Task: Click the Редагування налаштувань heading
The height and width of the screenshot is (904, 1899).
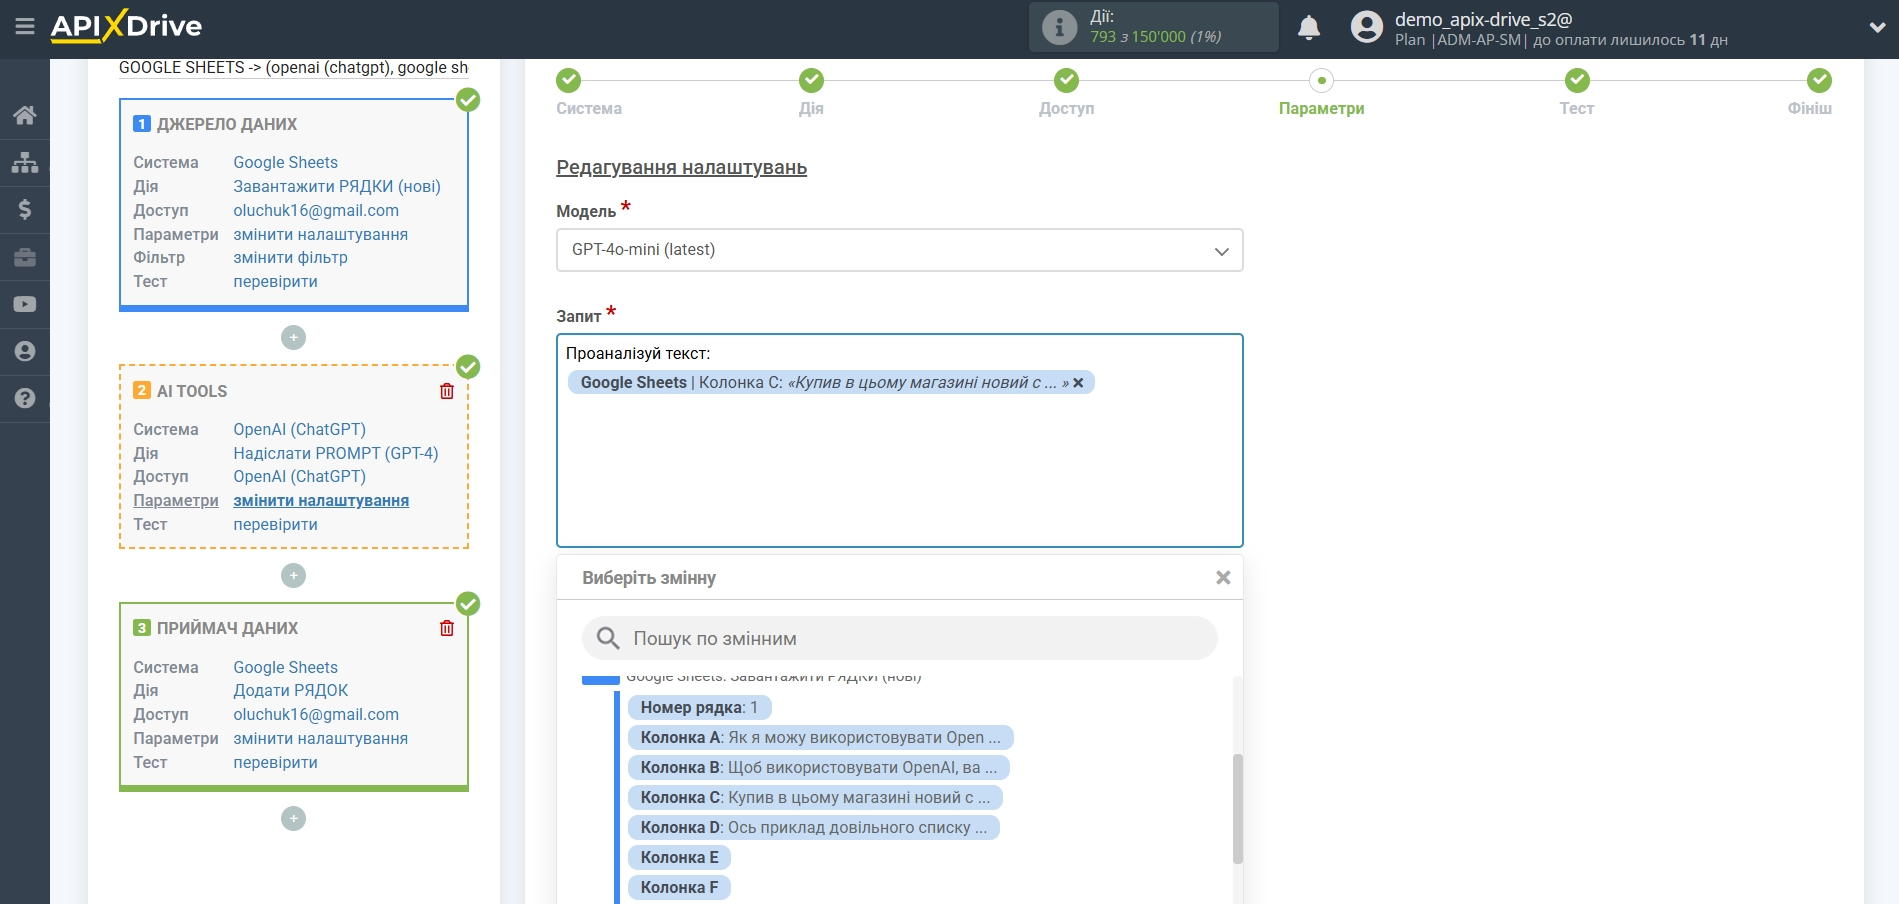Action: [x=681, y=167]
